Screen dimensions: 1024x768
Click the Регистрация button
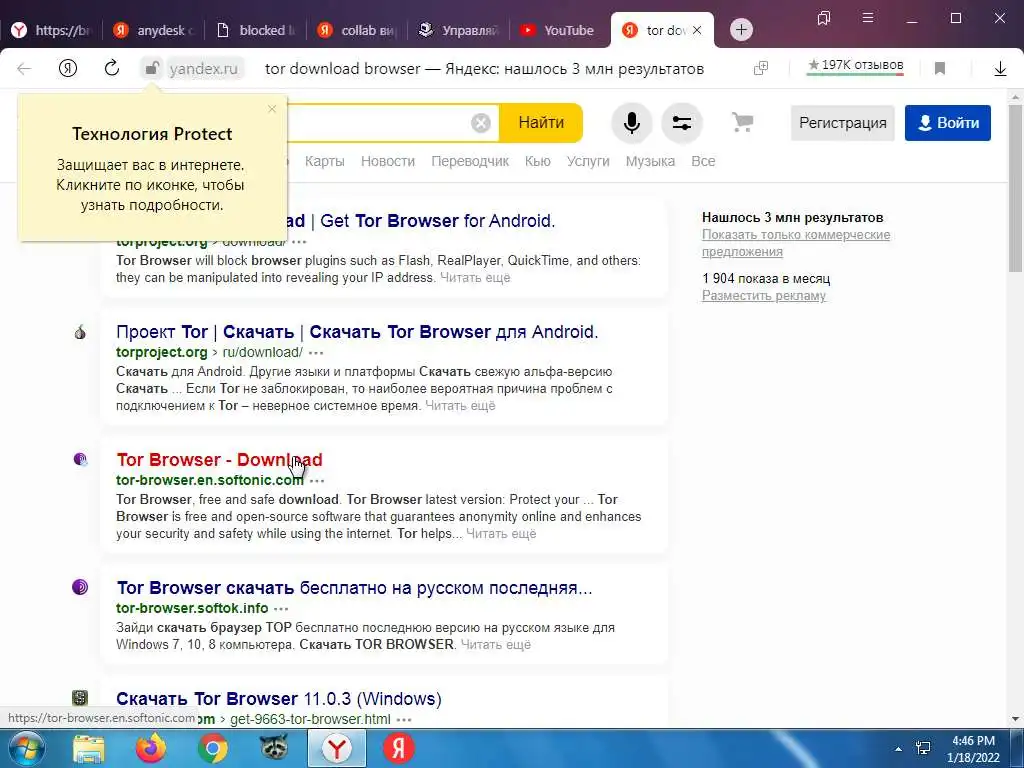pos(842,123)
